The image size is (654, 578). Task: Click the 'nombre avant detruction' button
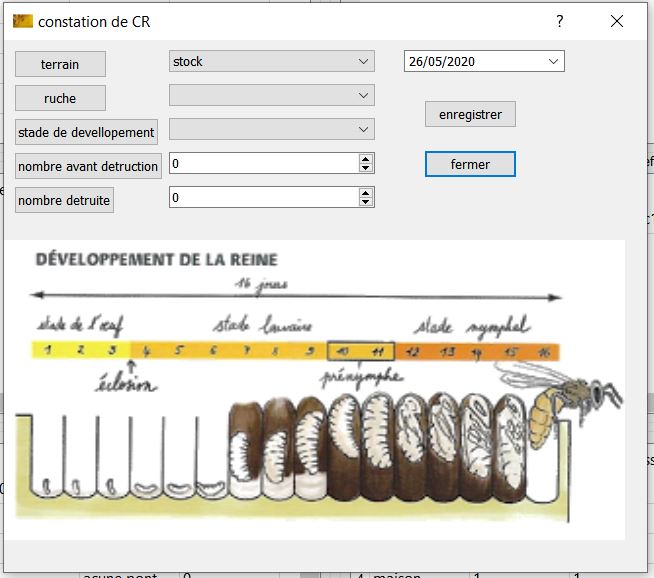click(88, 166)
